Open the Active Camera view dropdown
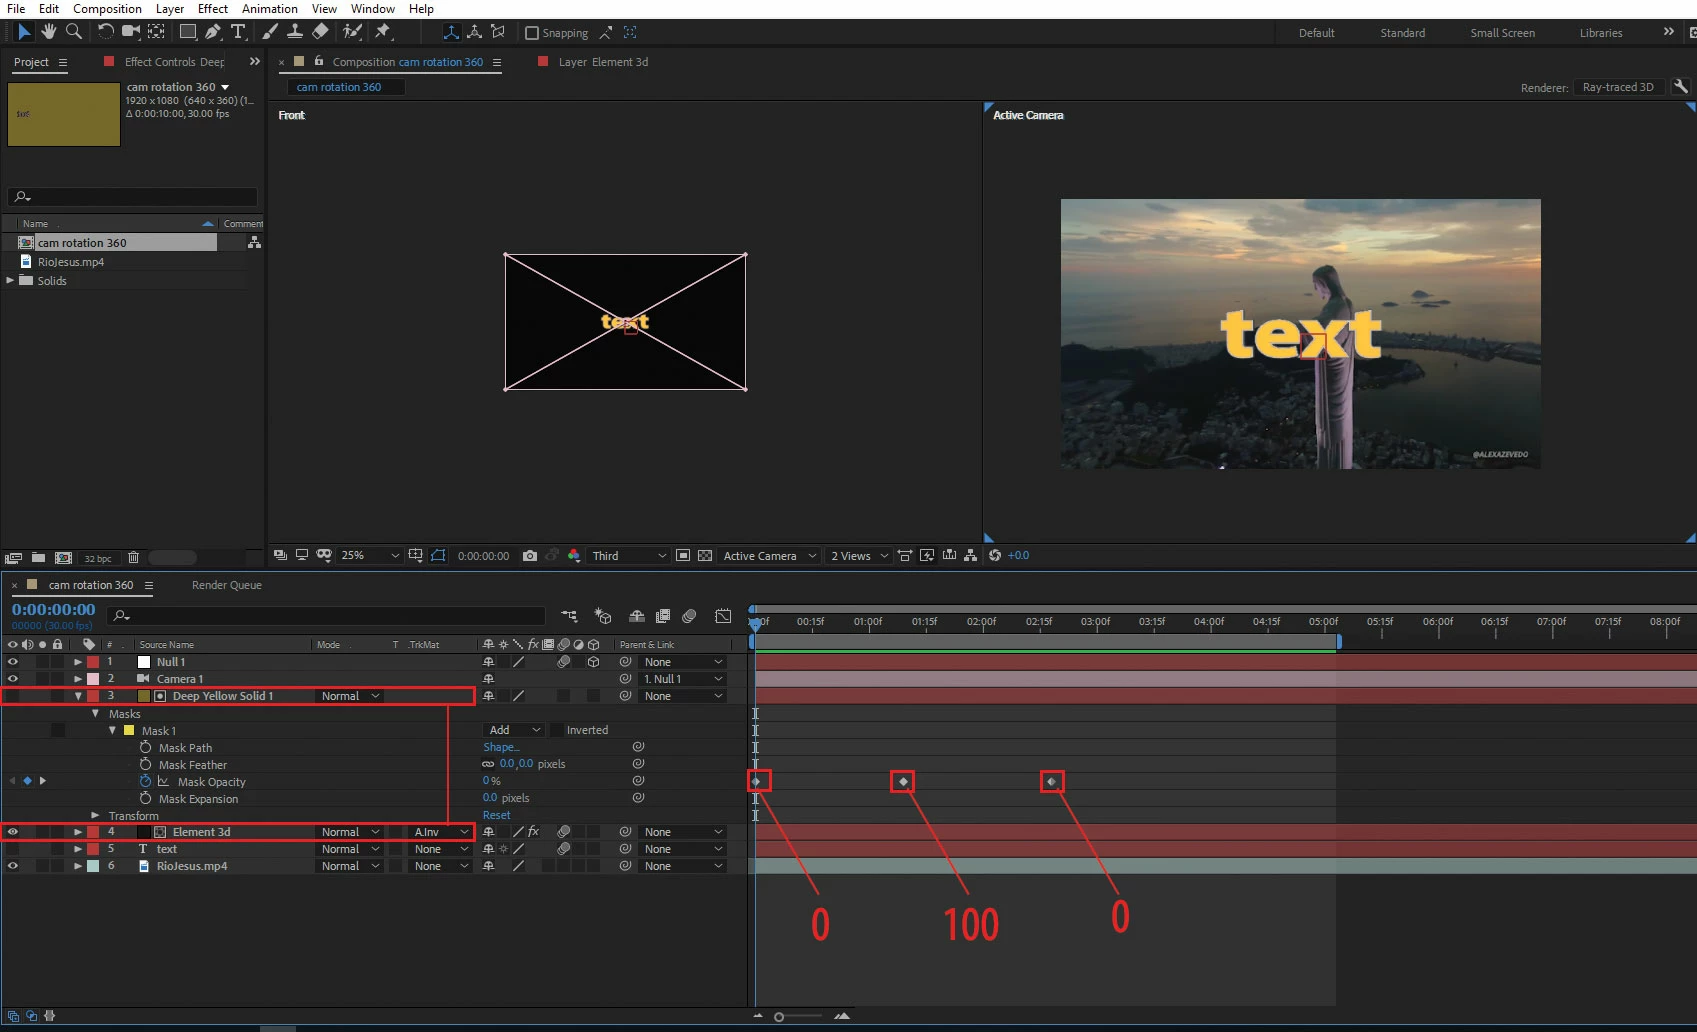This screenshot has height=1032, width=1697. click(769, 556)
